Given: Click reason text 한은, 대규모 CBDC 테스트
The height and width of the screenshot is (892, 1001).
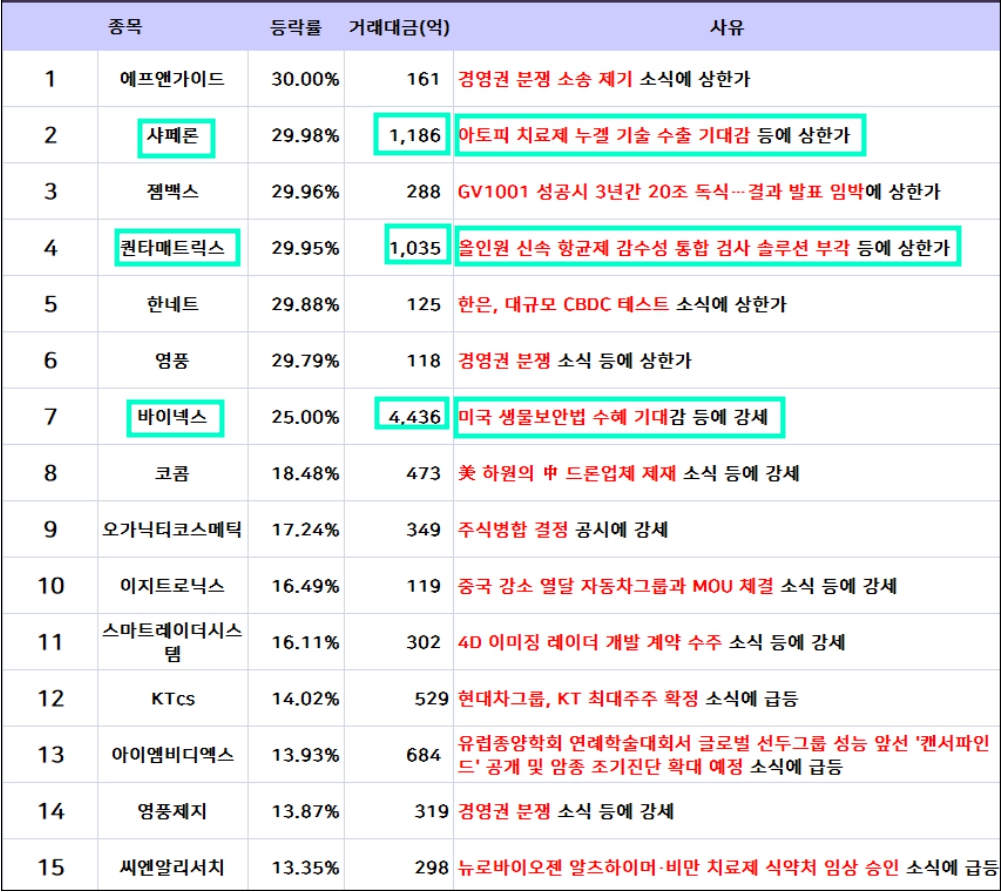Looking at the screenshot, I should 563,304.
